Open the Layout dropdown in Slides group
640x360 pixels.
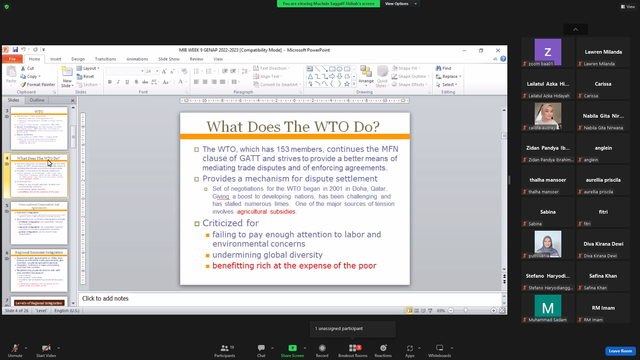88,68
